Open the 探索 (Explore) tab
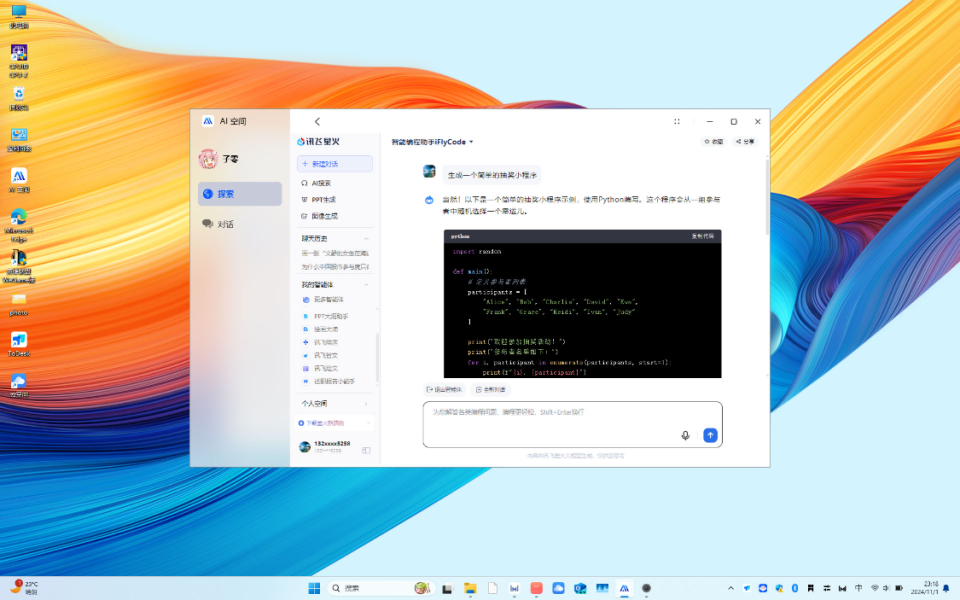 click(x=239, y=193)
